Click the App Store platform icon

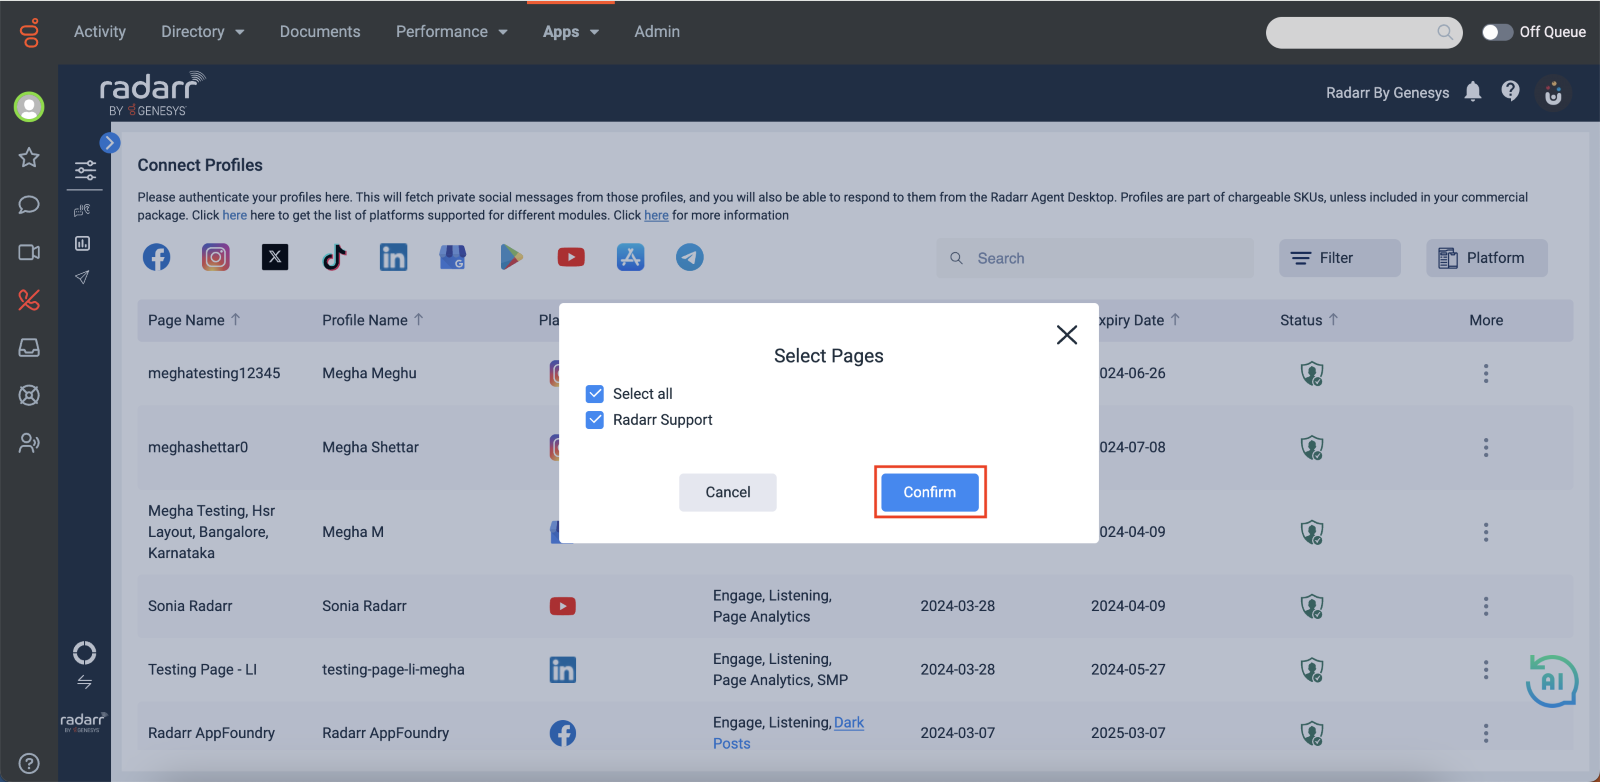(x=630, y=258)
